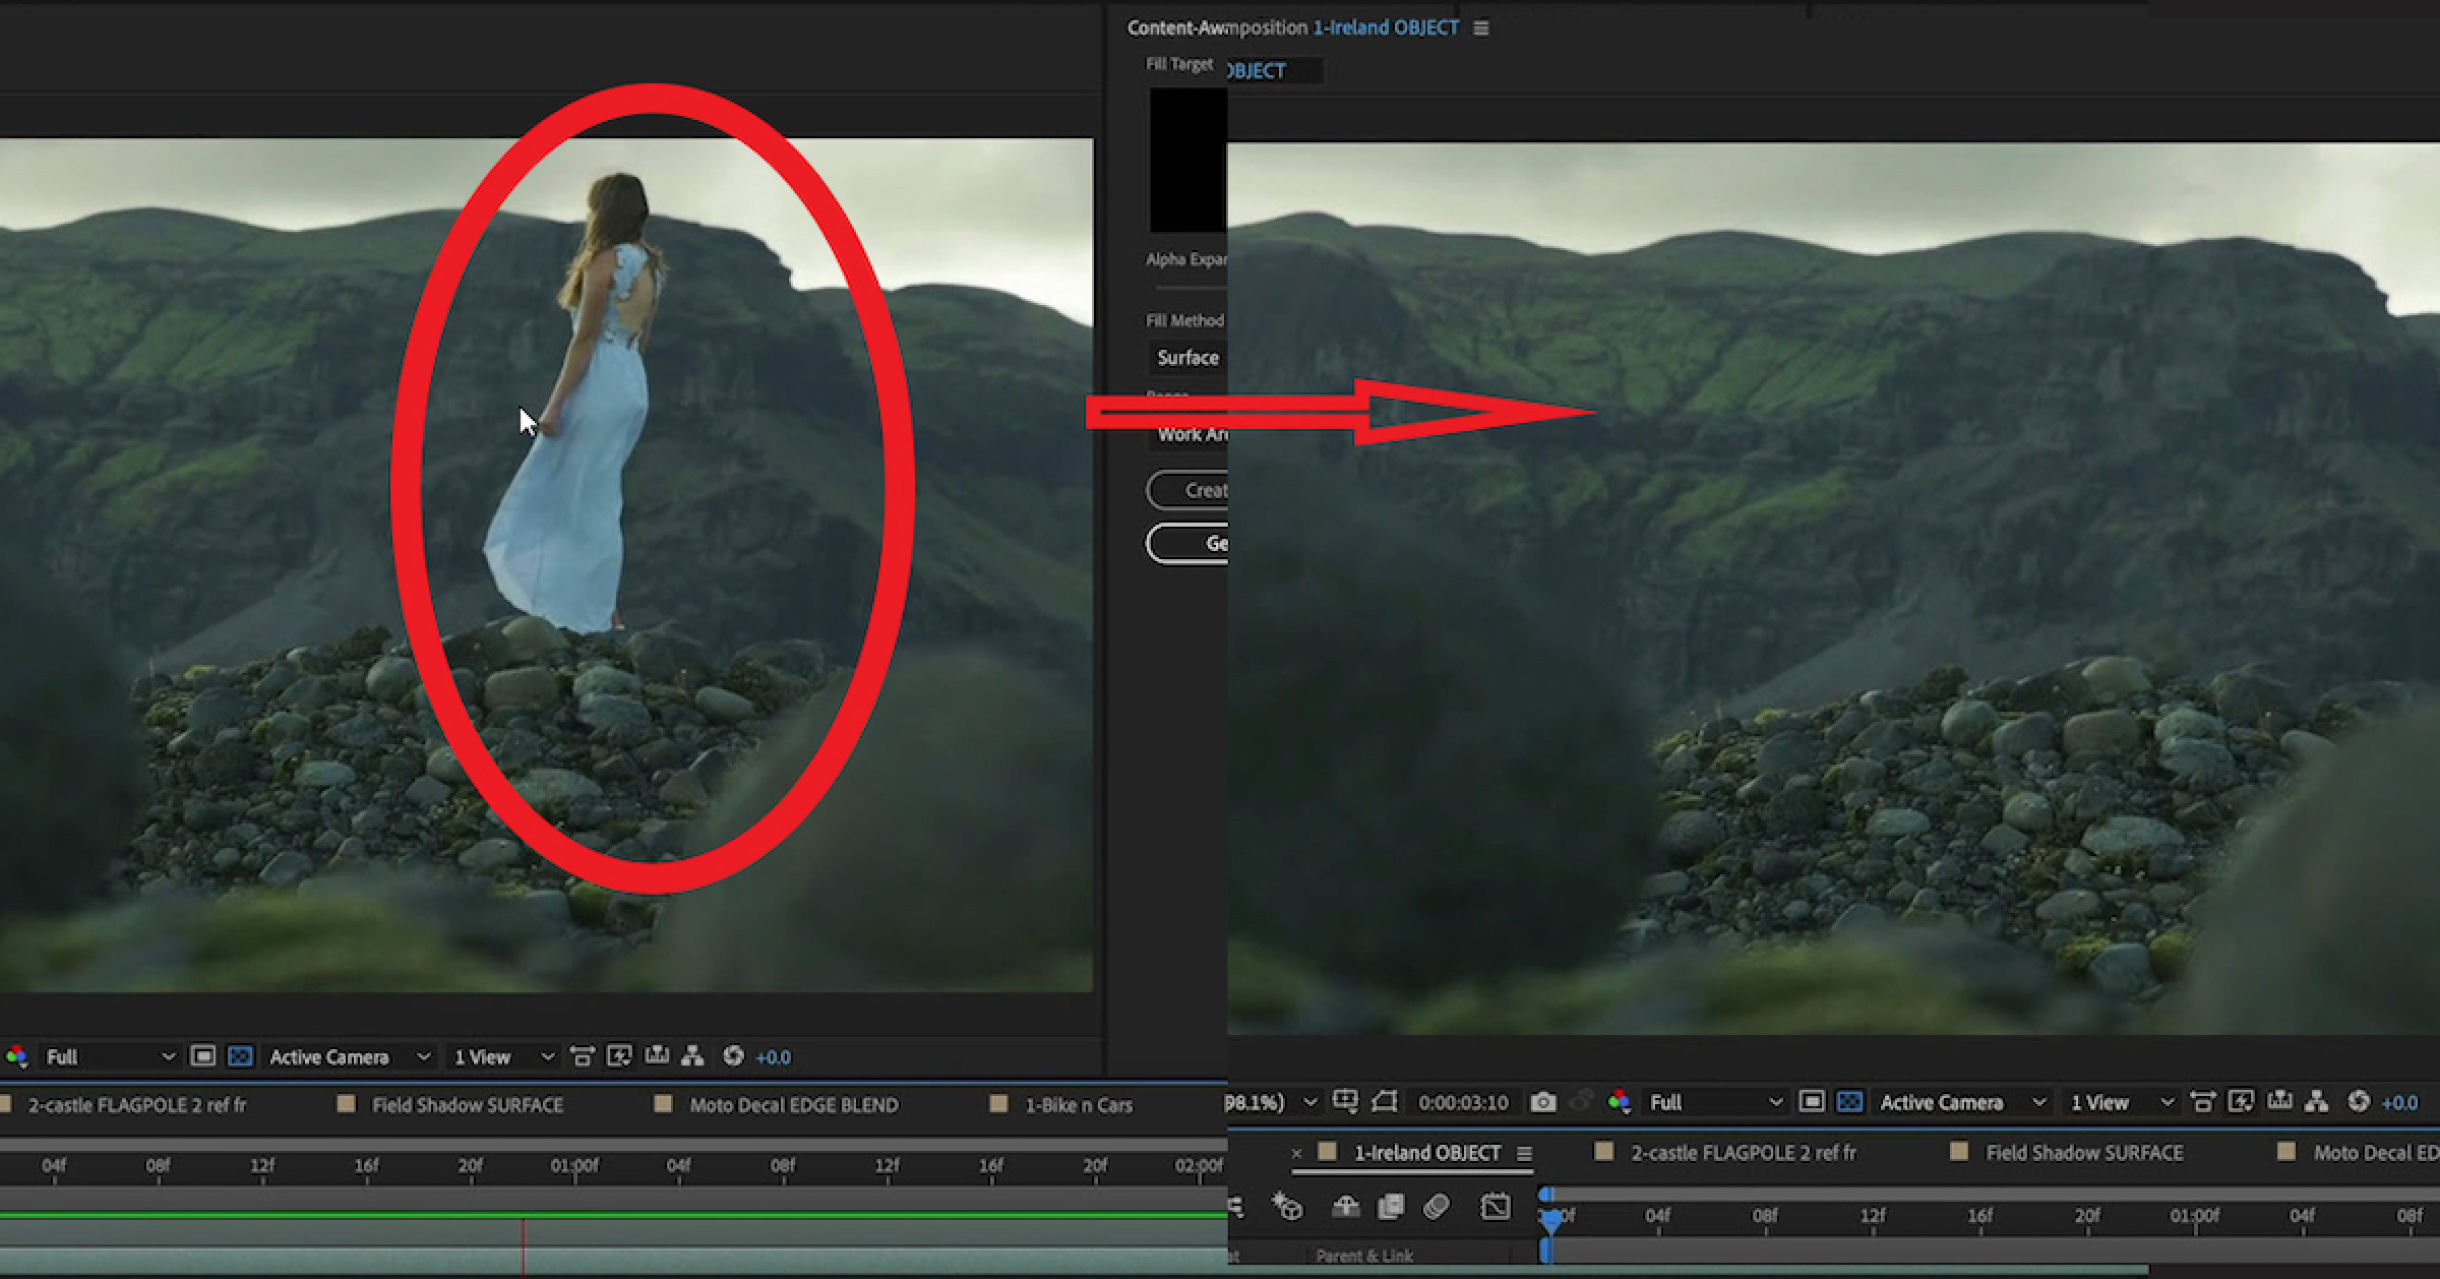Click the +0.0 exposure value in left viewer
The image size is (2440, 1279).
(x=773, y=1057)
